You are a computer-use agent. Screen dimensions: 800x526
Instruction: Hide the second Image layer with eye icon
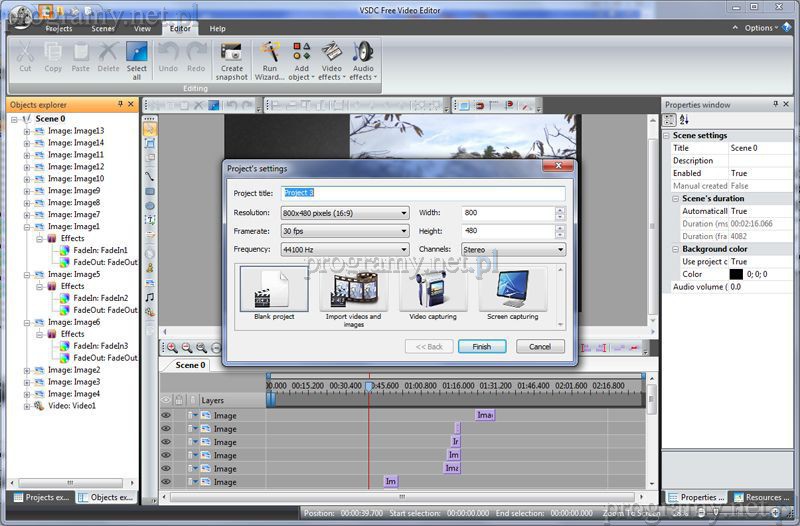point(166,428)
